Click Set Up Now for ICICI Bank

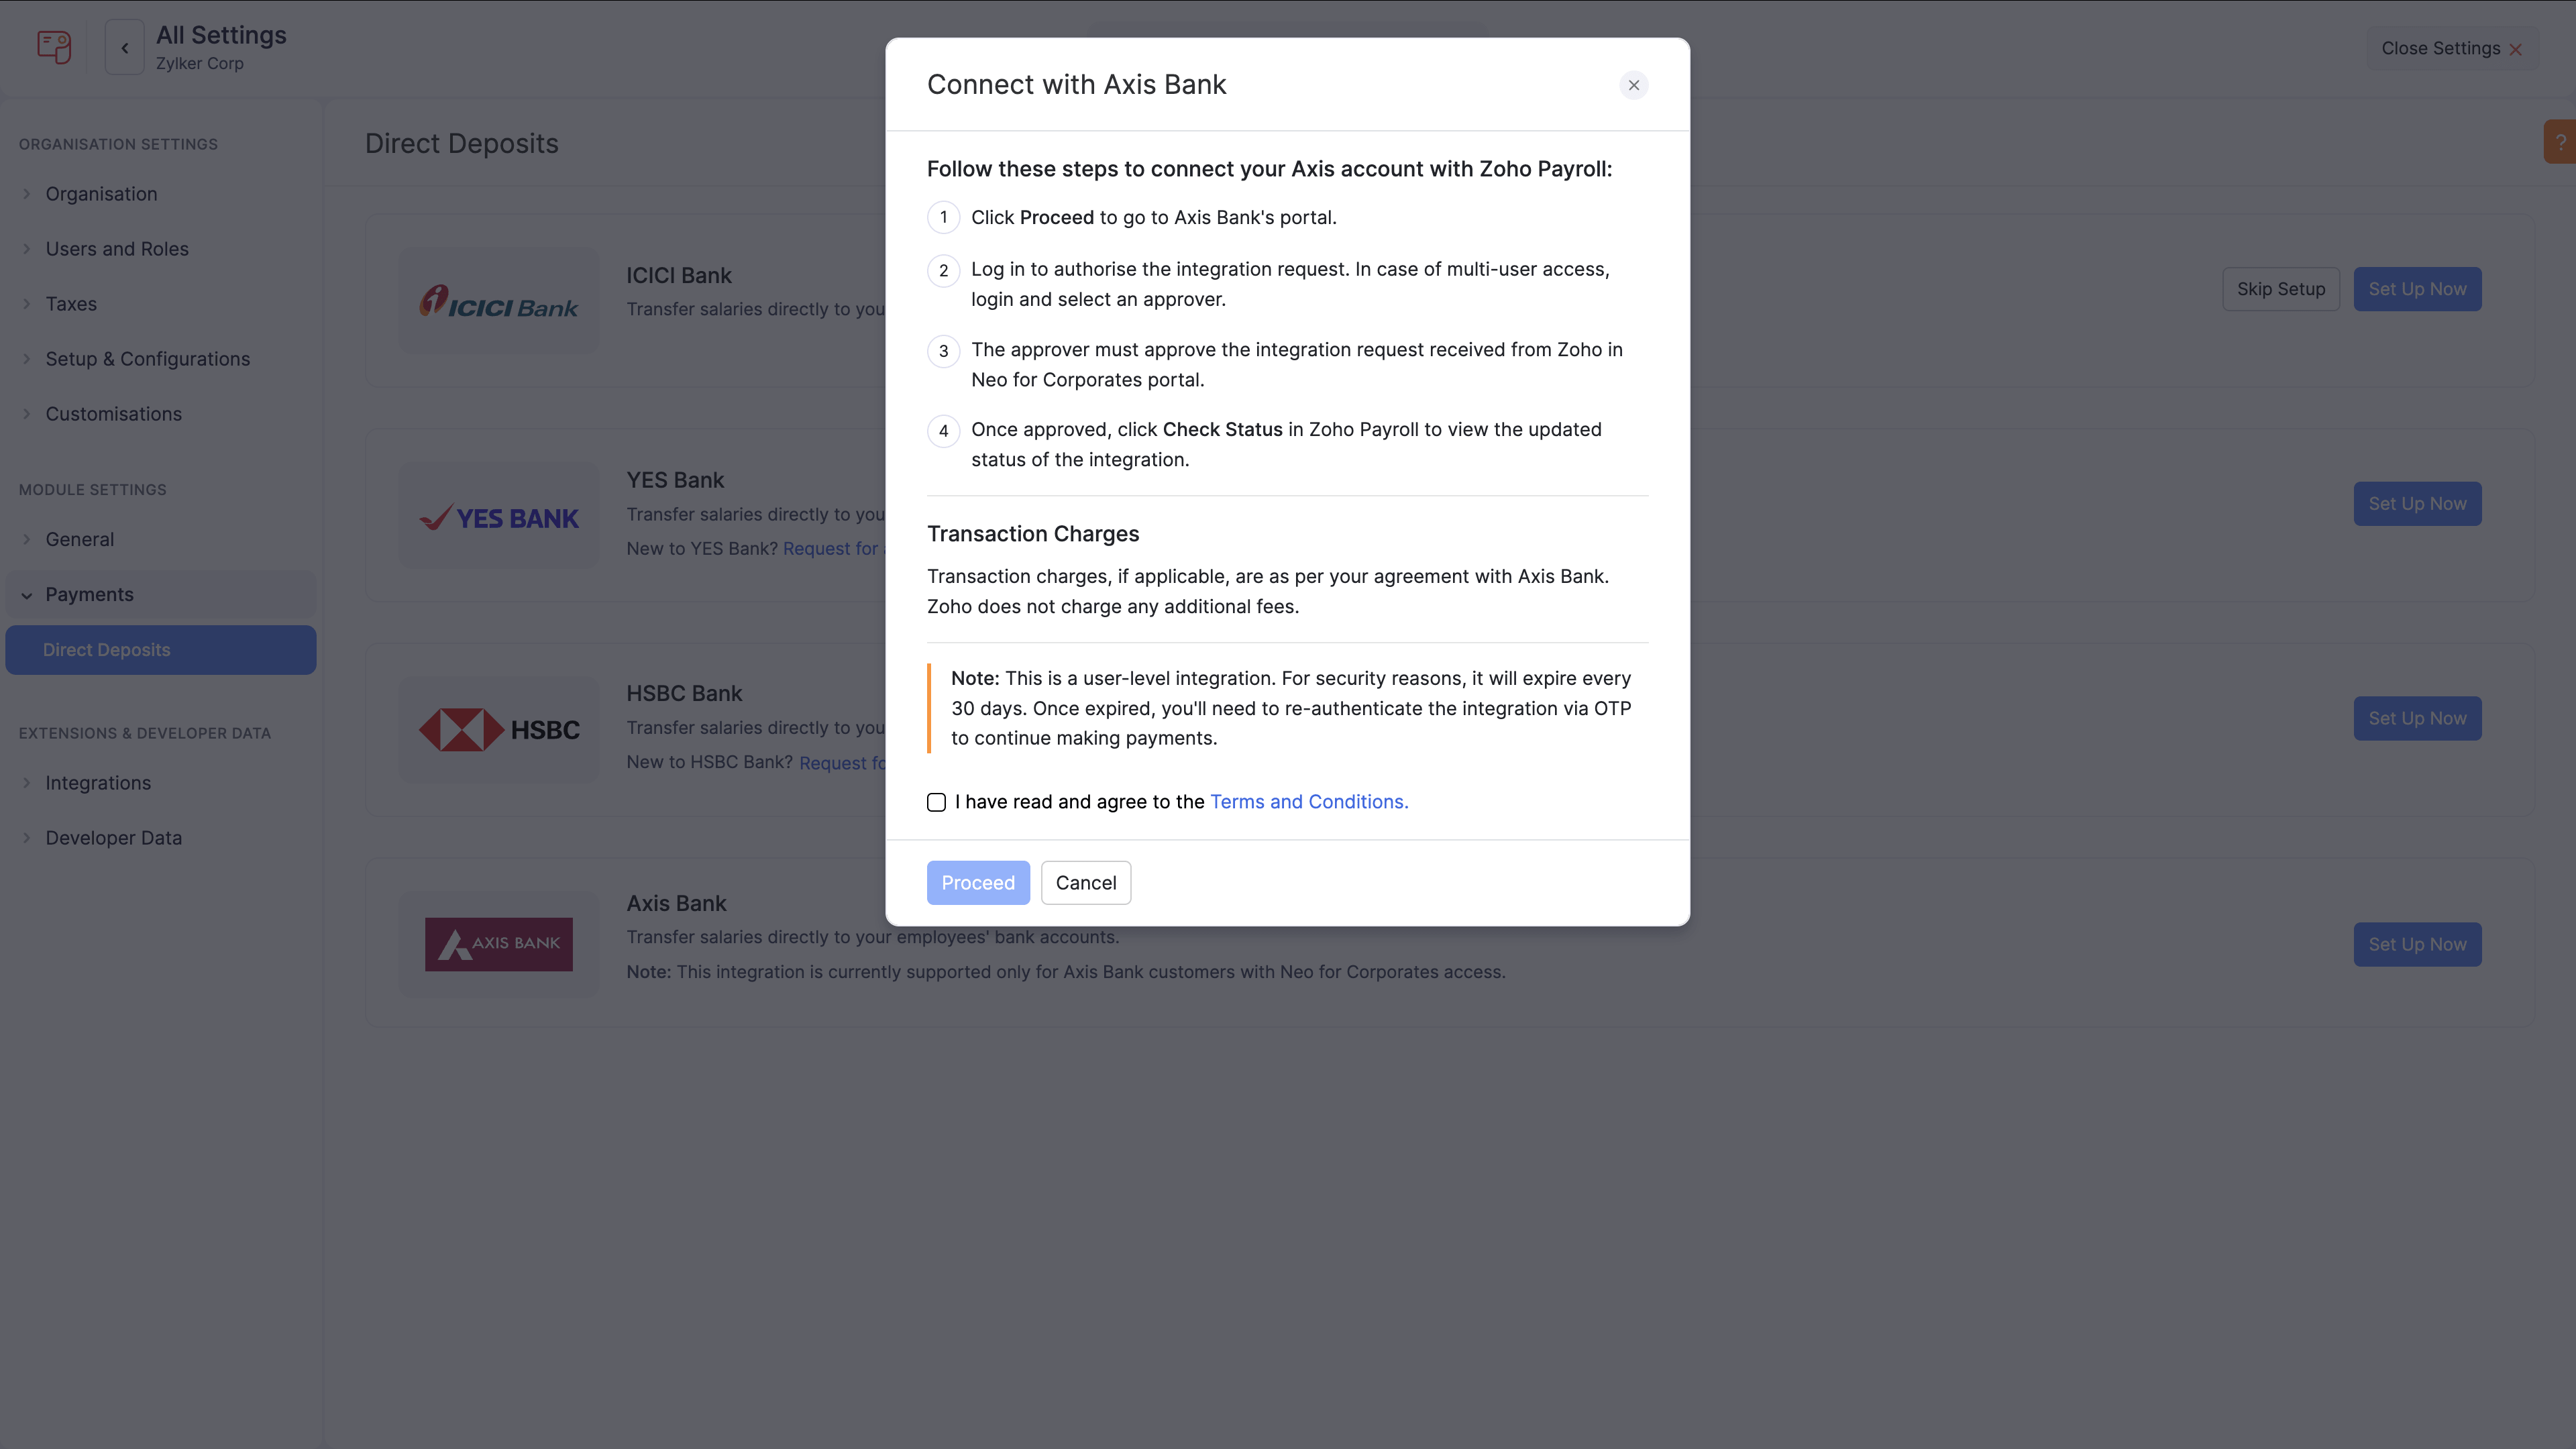tap(2417, 289)
